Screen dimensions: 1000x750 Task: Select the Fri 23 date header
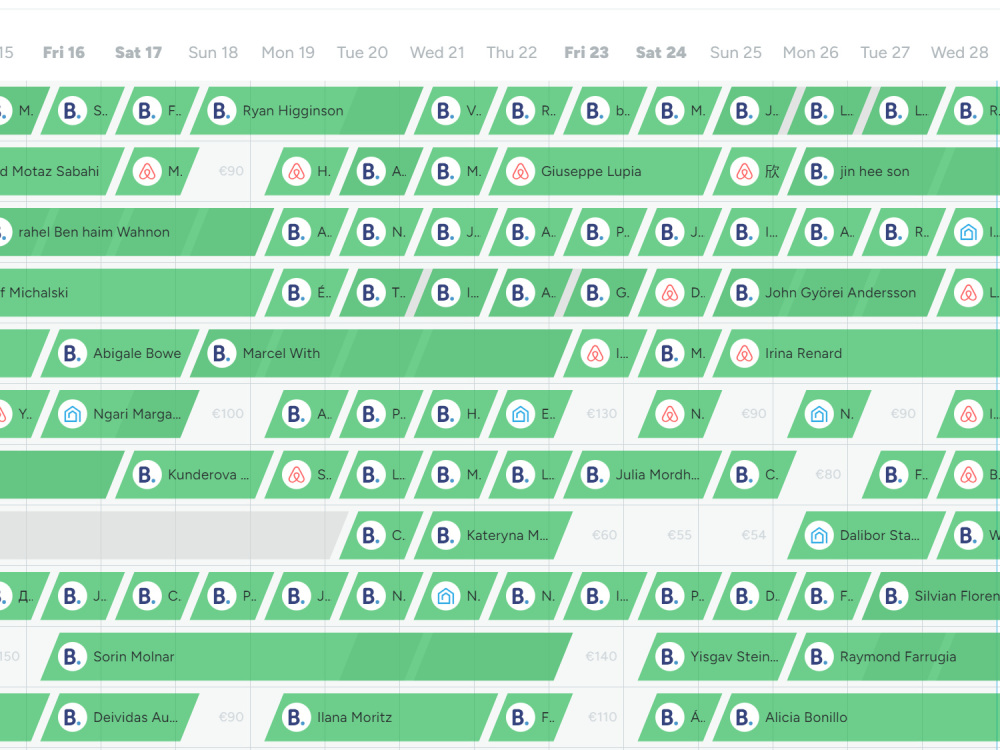[x=586, y=52]
